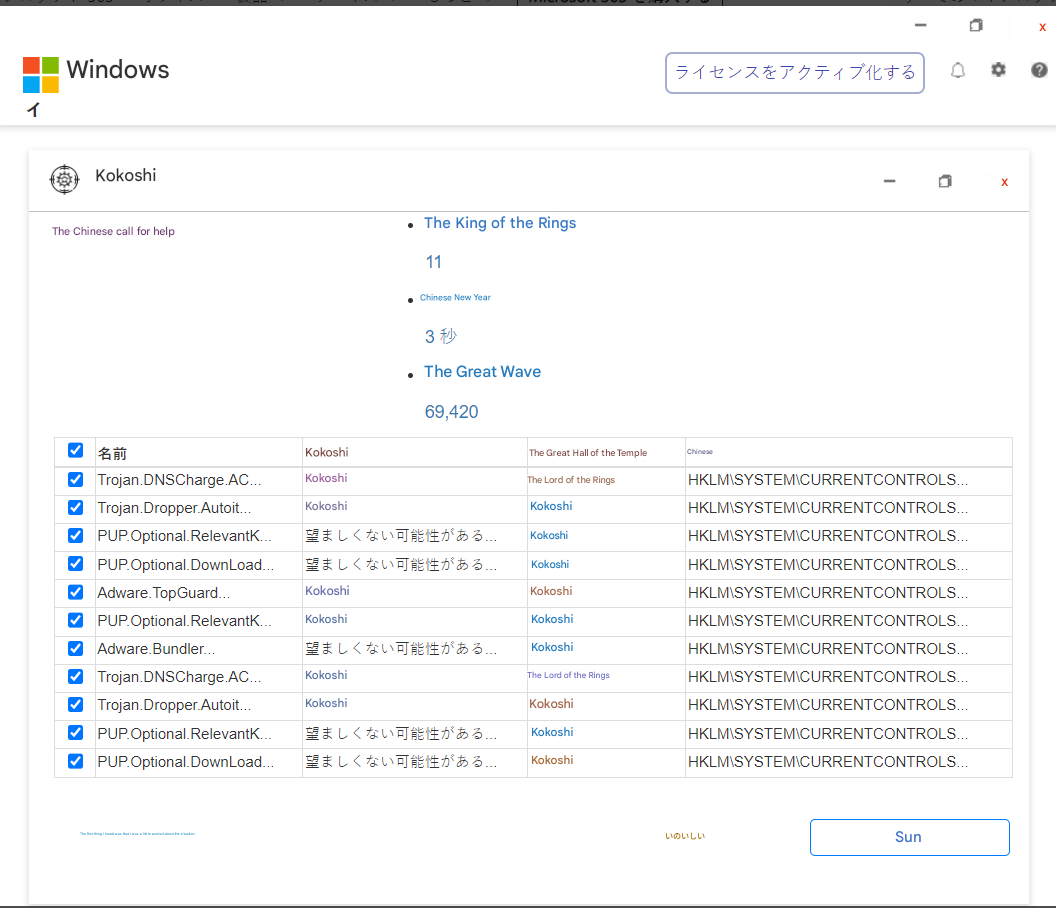The image size is (1056, 908).
Task: Click the help question mark icon
Action: (1039, 70)
